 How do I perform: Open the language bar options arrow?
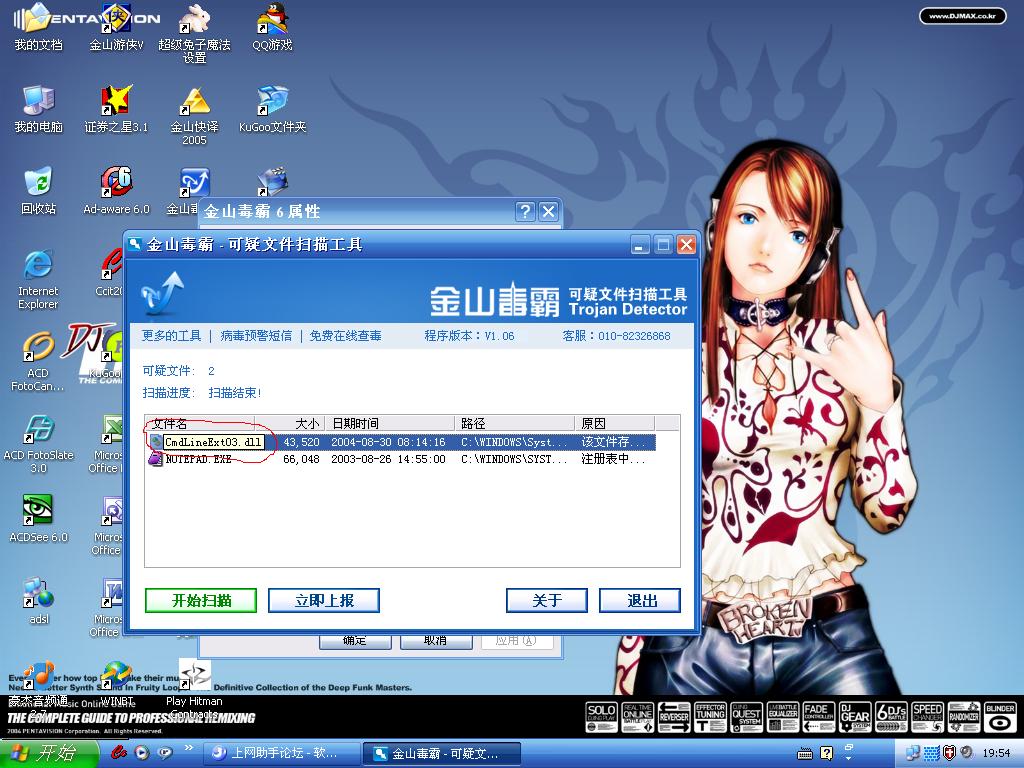[849, 758]
